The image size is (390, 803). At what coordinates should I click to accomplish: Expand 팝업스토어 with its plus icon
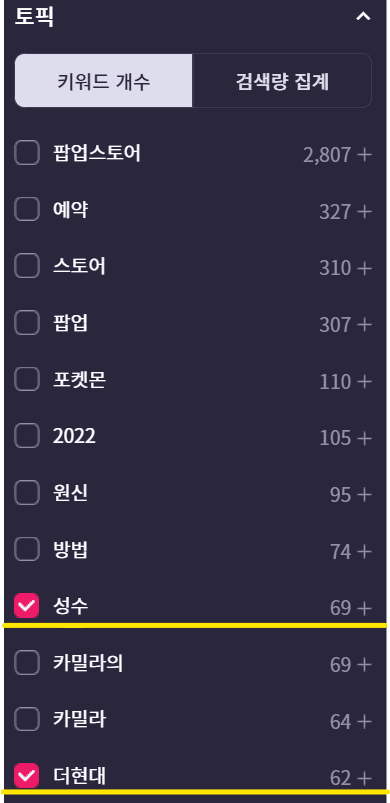click(364, 154)
